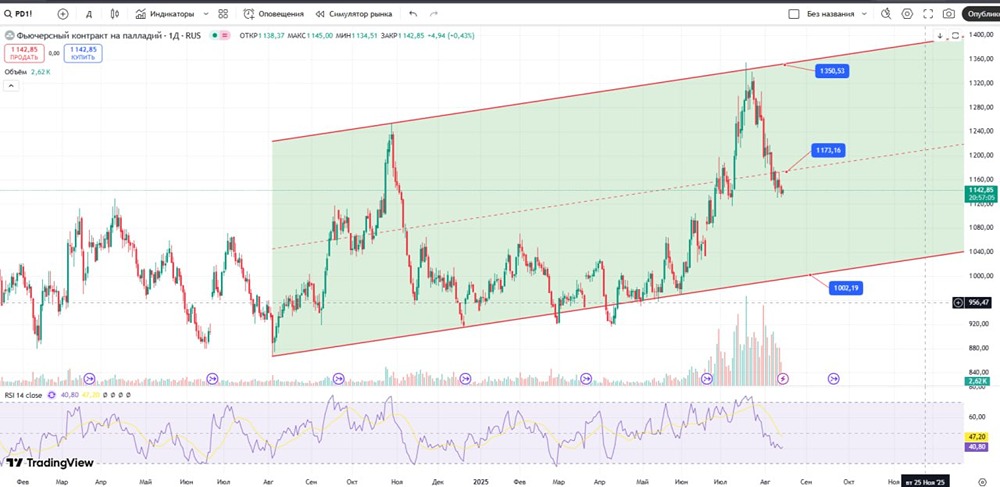Take a chart snapshot with camera icon
Viewport: 1000px width, 487px height.
click(x=949, y=13)
